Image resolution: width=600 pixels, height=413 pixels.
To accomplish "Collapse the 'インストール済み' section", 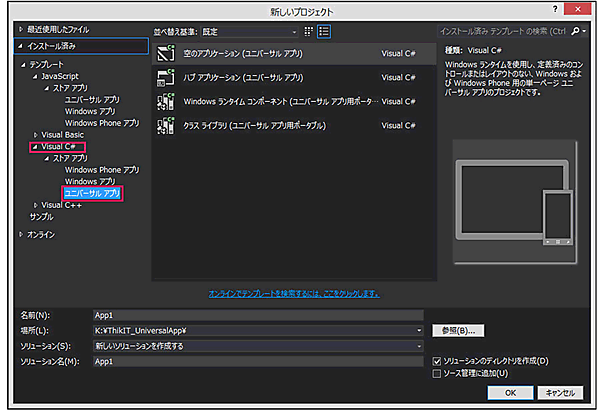I will tap(21, 46).
